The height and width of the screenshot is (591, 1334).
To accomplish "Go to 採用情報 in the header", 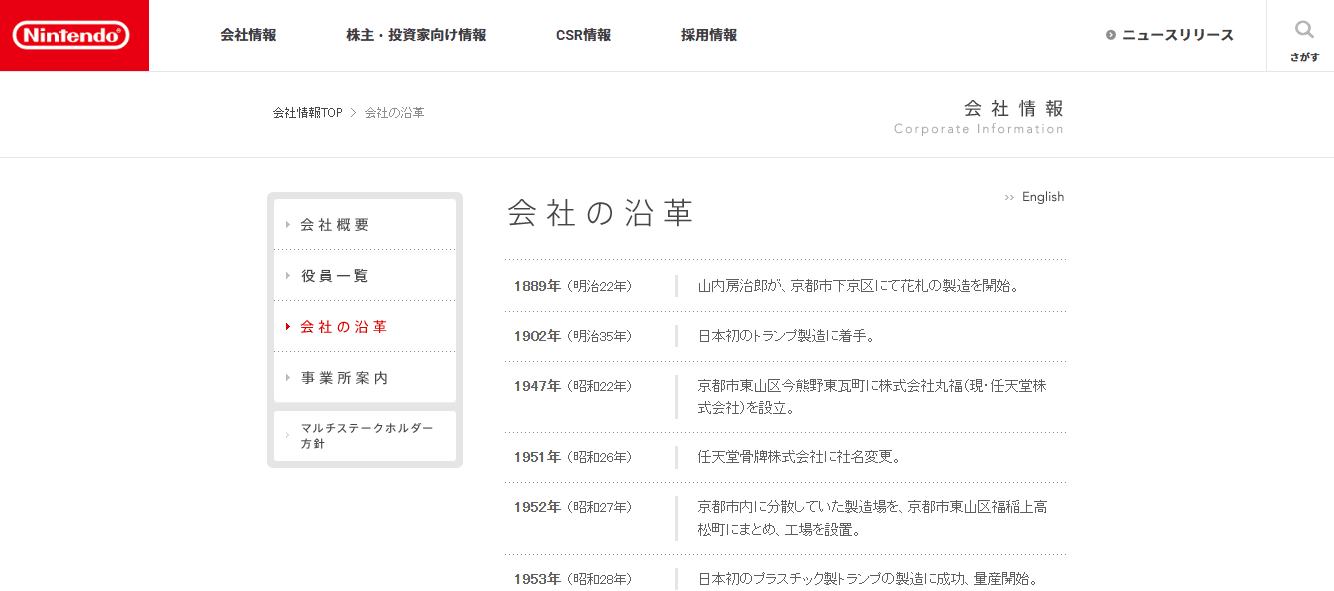I will pos(709,35).
